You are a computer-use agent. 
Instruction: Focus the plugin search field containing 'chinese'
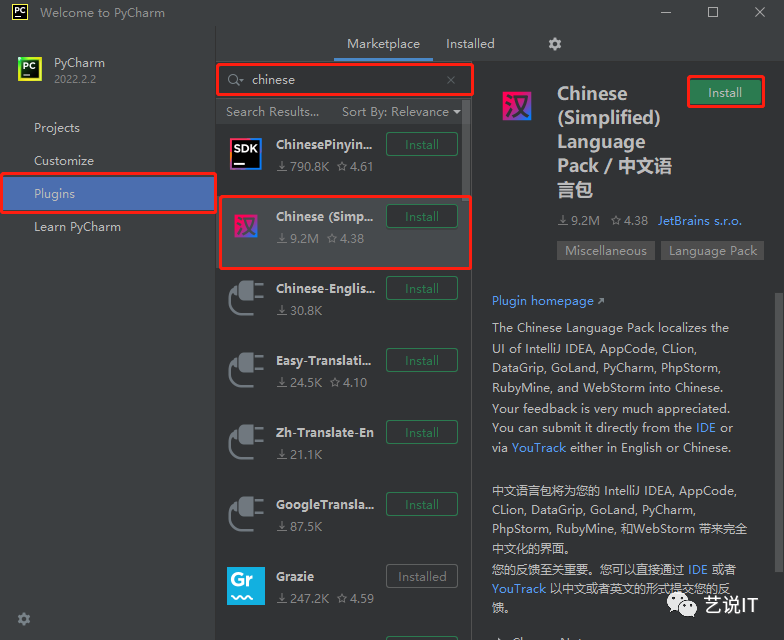click(344, 80)
